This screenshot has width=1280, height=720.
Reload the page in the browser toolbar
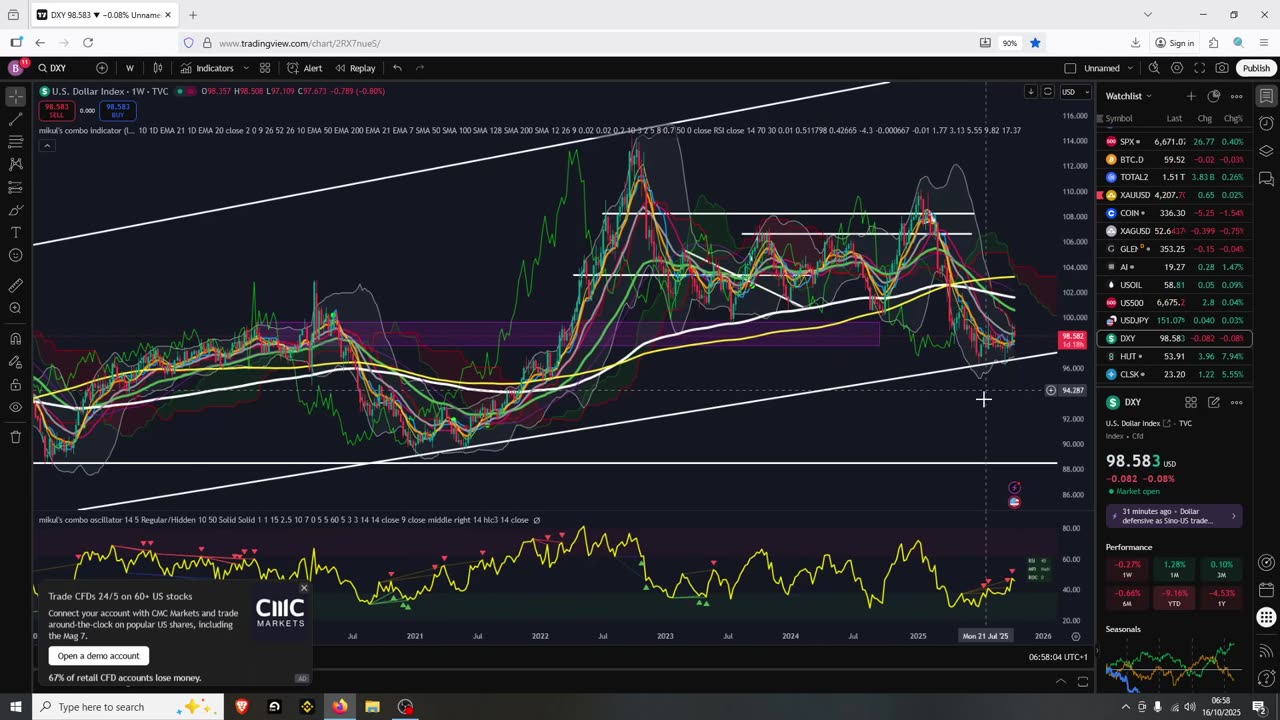click(x=88, y=43)
